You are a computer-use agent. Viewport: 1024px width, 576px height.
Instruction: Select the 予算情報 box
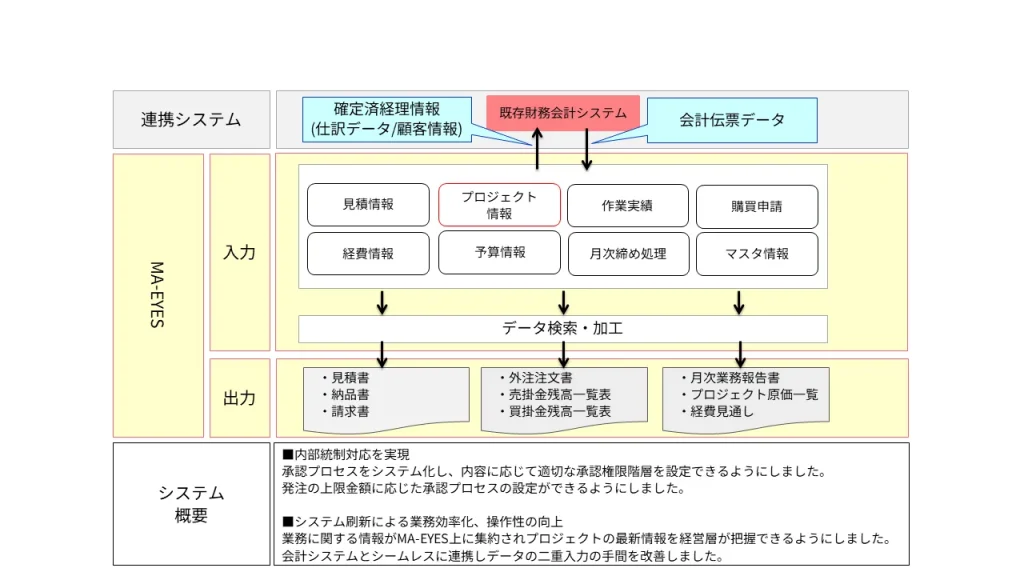[x=499, y=252]
